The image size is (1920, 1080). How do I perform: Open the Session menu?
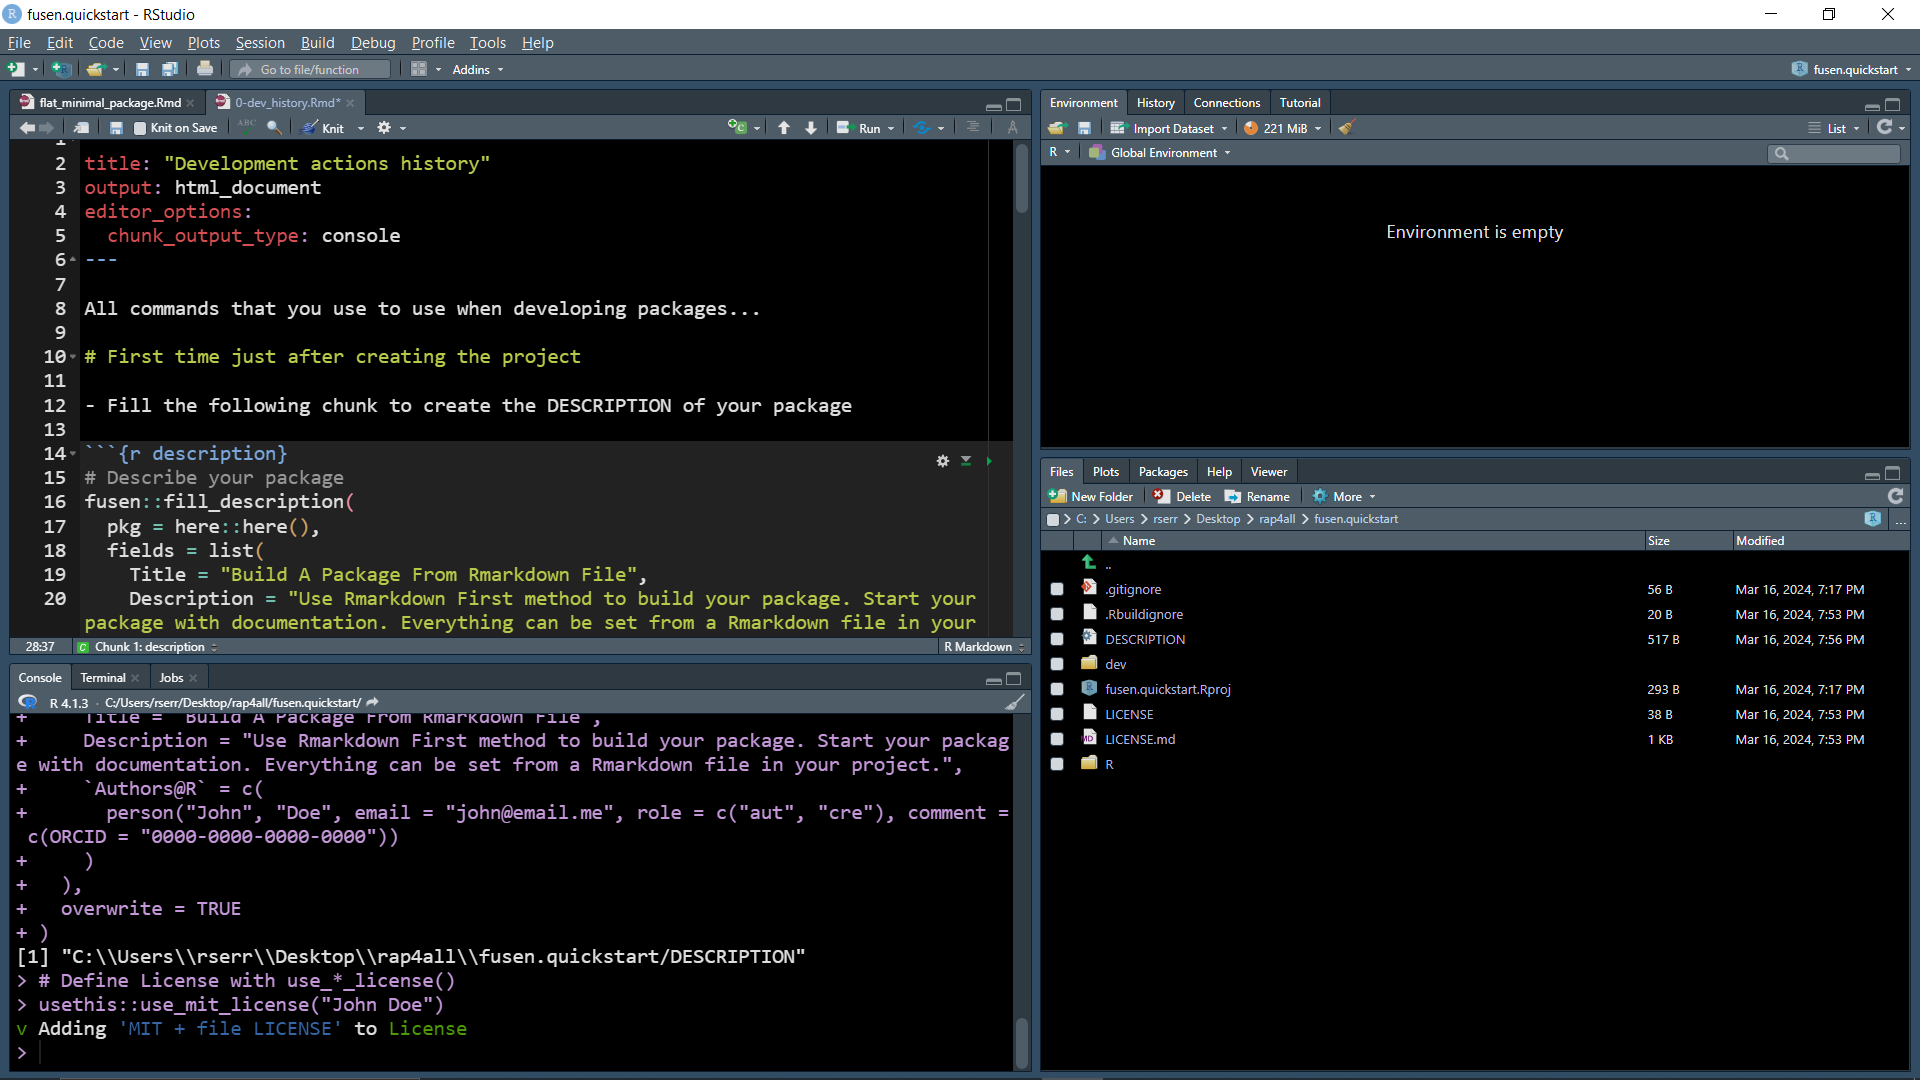coord(260,43)
